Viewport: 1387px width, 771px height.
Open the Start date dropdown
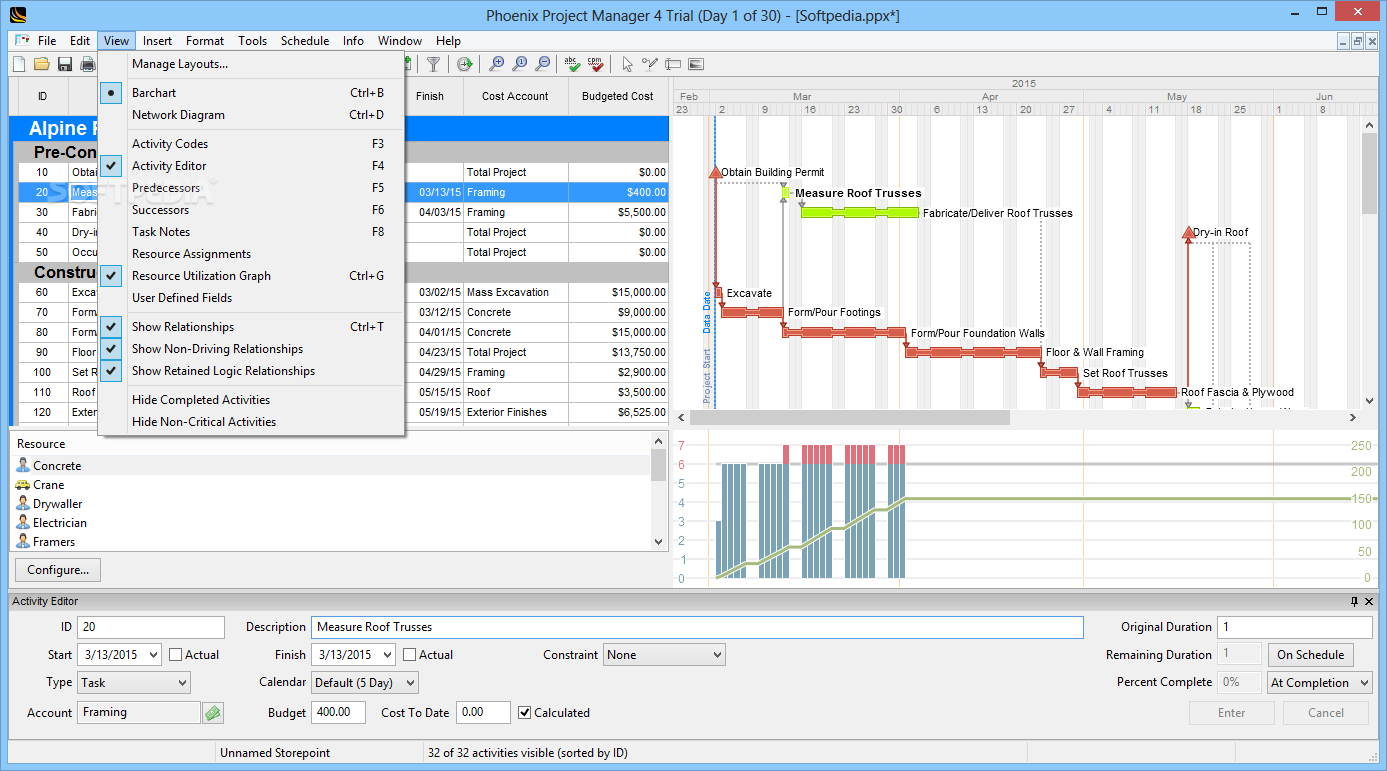(x=152, y=655)
